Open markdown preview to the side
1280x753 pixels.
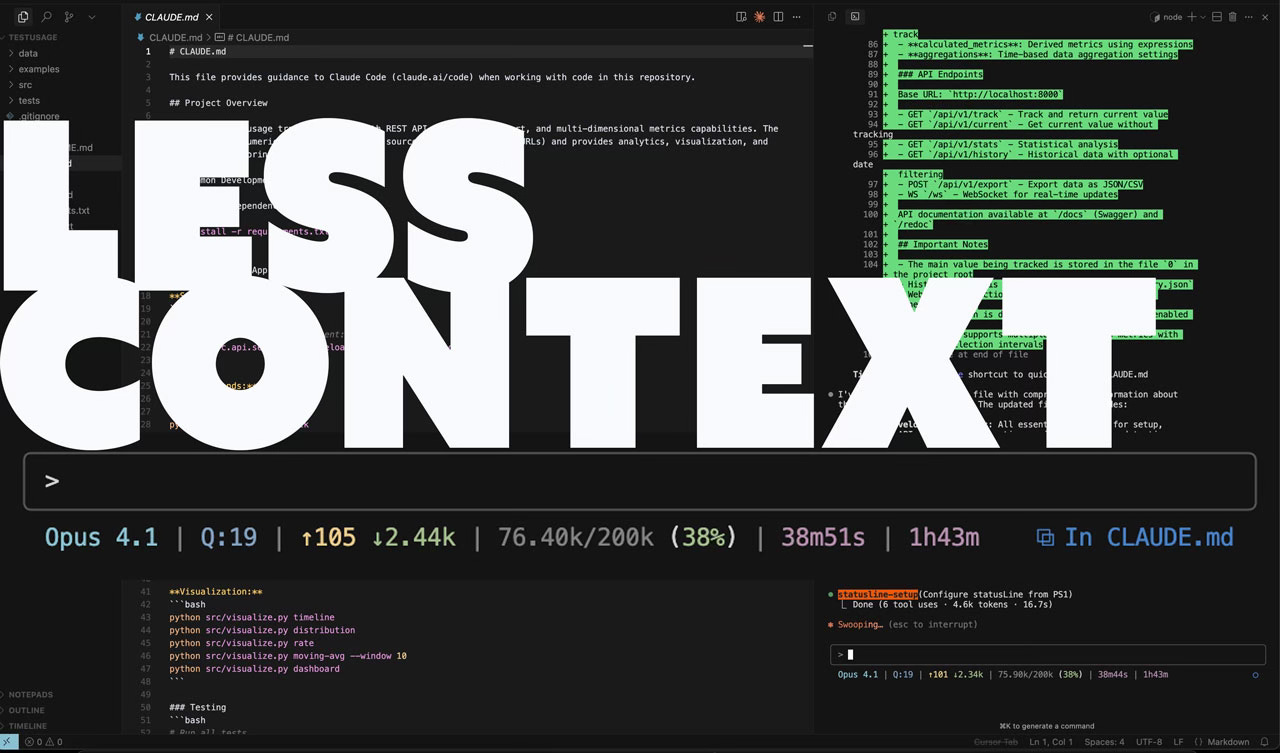coord(741,17)
